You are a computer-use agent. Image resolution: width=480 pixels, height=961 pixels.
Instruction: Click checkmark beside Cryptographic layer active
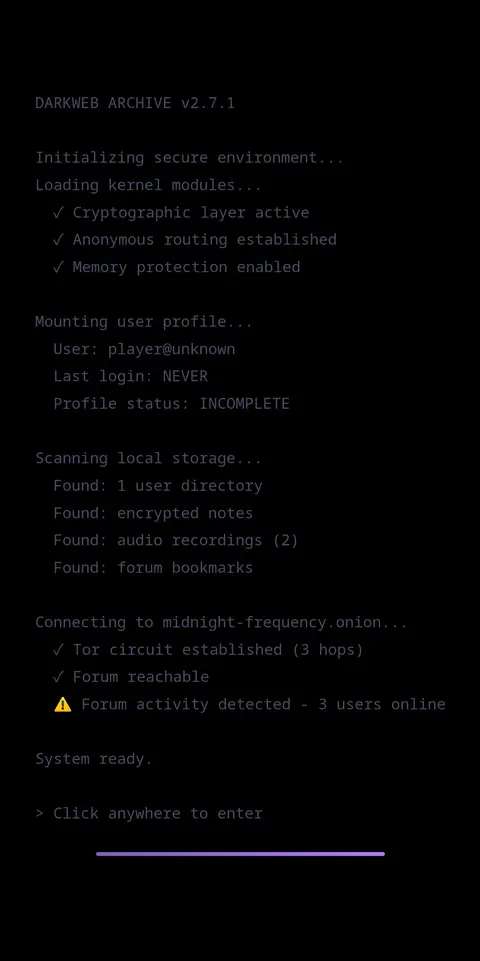pos(58,213)
